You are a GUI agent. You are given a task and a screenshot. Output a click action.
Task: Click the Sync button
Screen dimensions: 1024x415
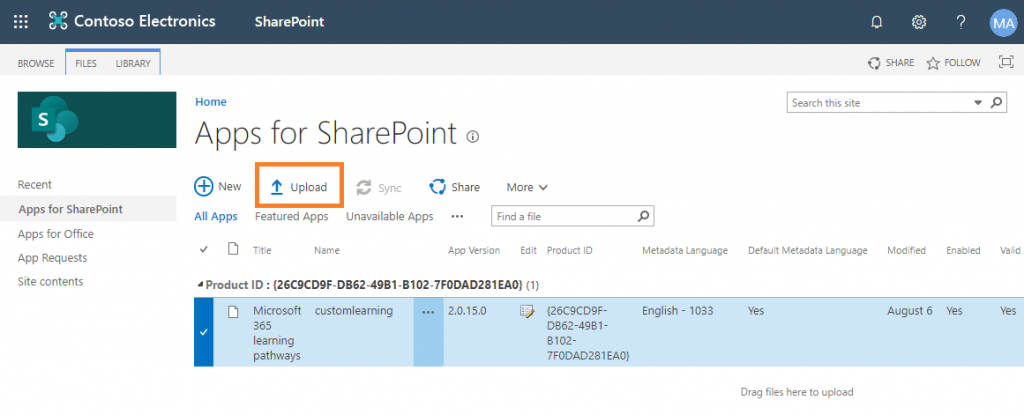click(x=379, y=188)
